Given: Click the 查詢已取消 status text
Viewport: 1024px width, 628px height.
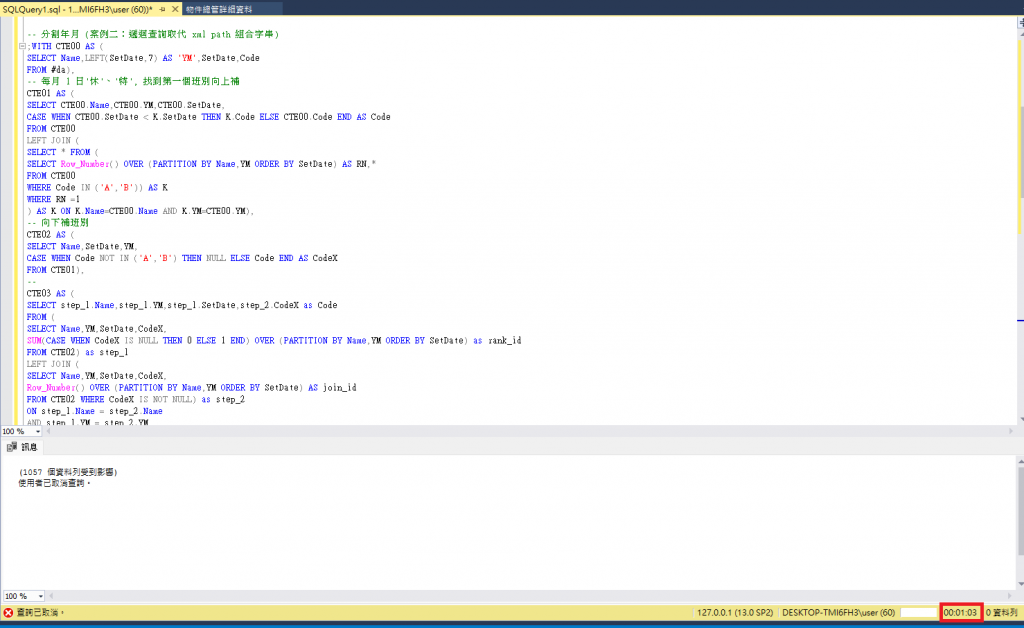Looking at the screenshot, I should point(38,612).
